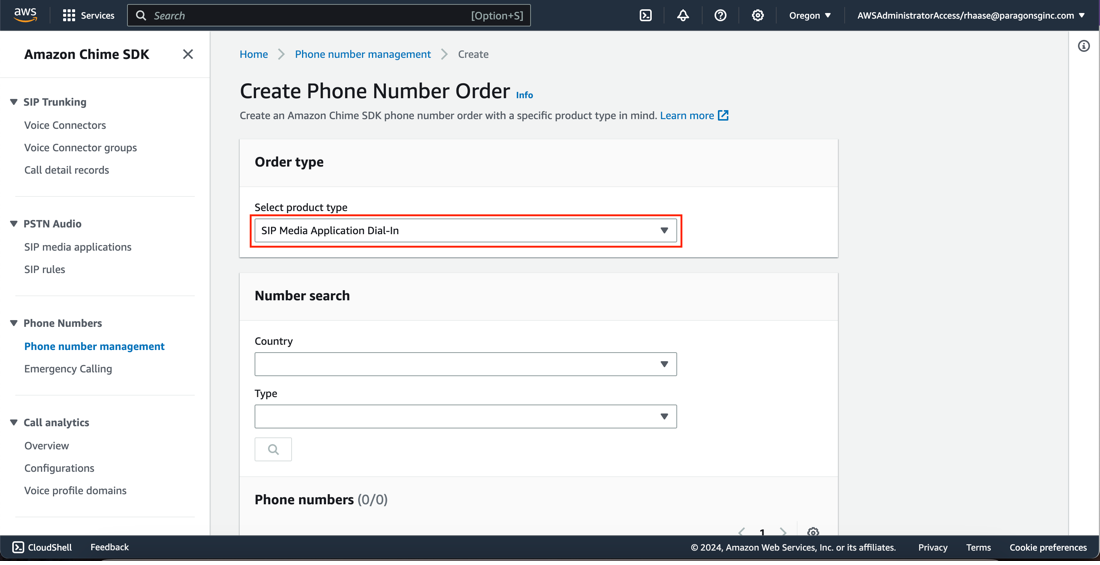The height and width of the screenshot is (565, 1100).
Task: Open the Privacy footer link
Action: 932,547
